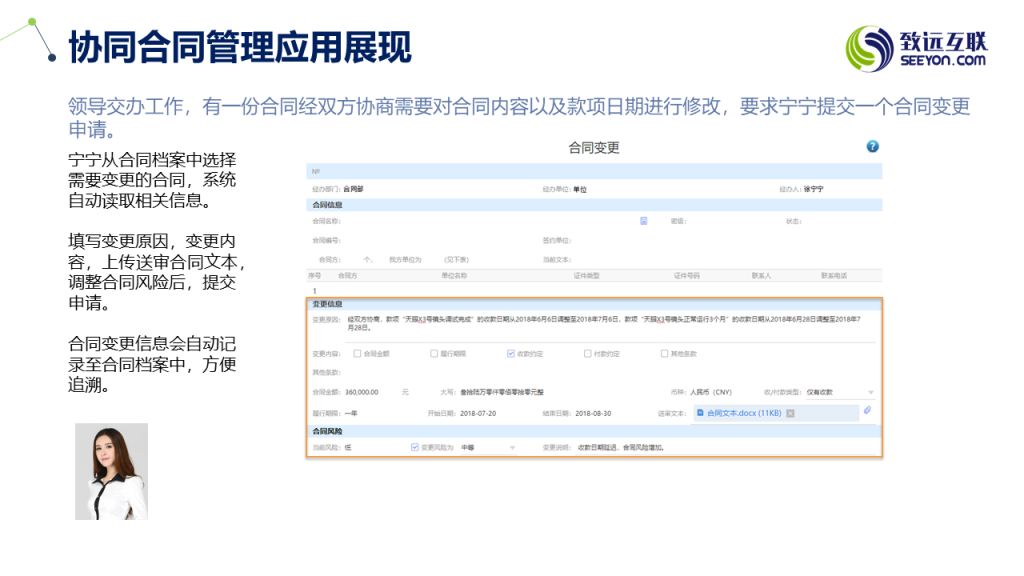
Task: Click the Word document icon before 合同文本.docx
Action: coord(700,413)
